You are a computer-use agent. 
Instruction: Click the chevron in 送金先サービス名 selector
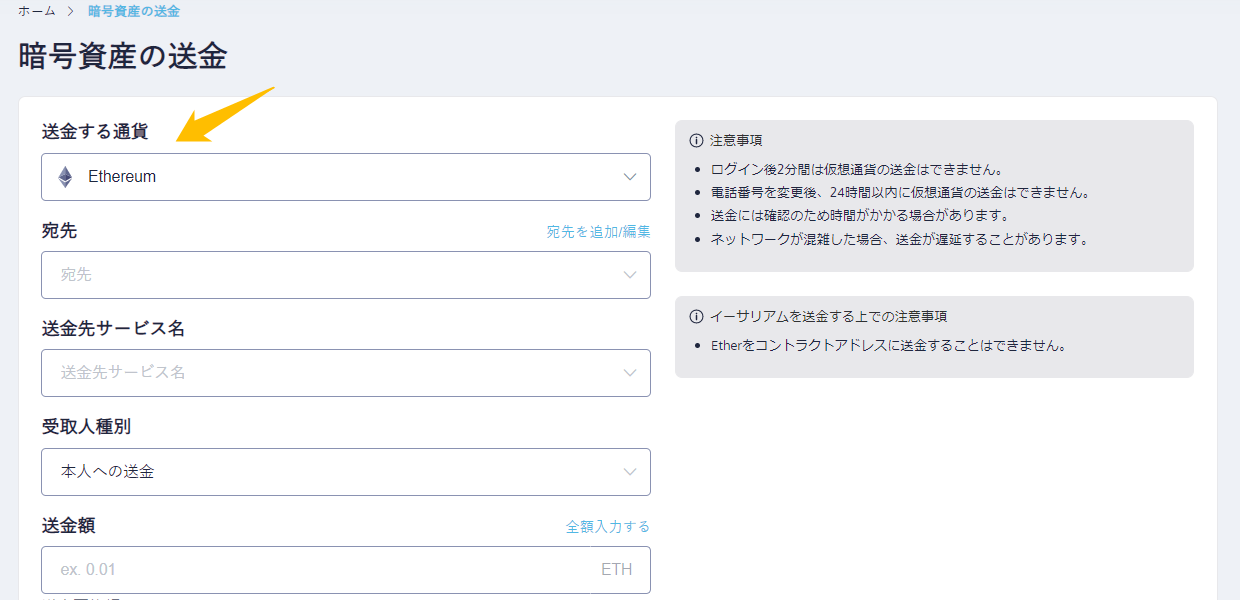(630, 373)
